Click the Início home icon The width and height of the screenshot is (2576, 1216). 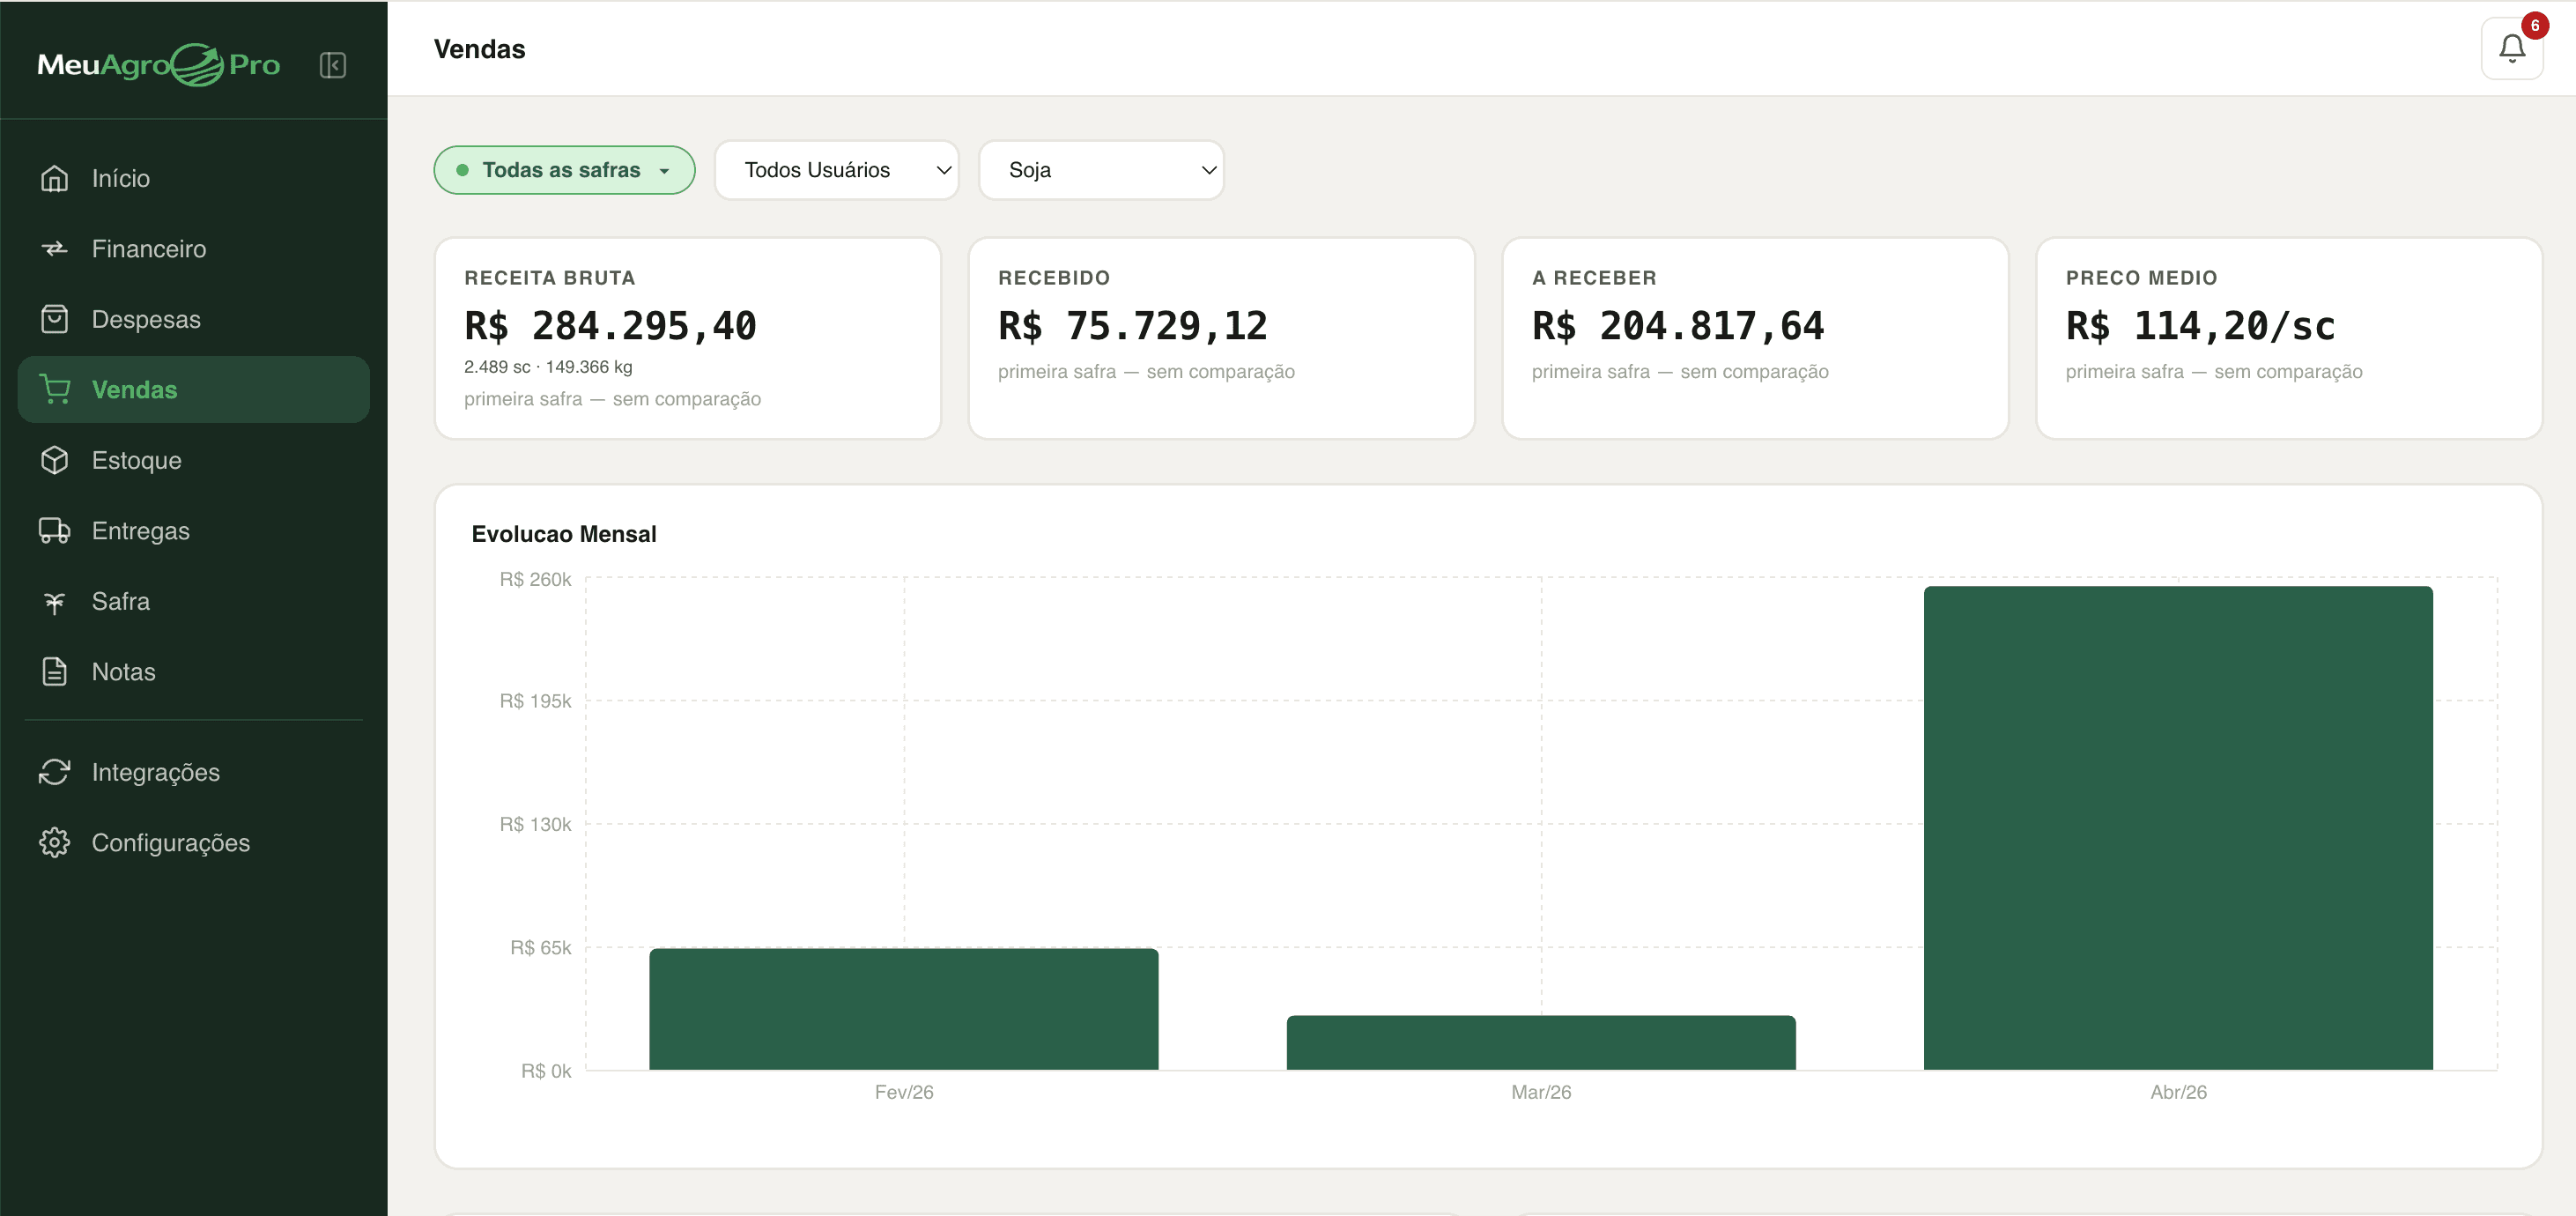[x=55, y=177]
